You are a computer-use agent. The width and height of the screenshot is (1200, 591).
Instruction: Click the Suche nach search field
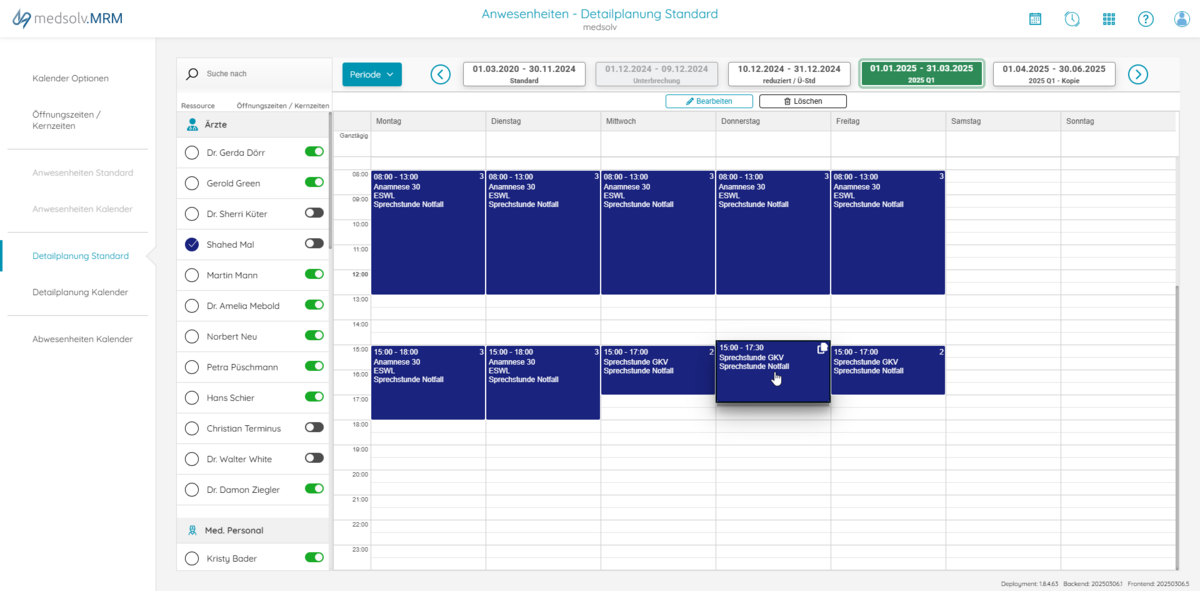click(x=260, y=74)
